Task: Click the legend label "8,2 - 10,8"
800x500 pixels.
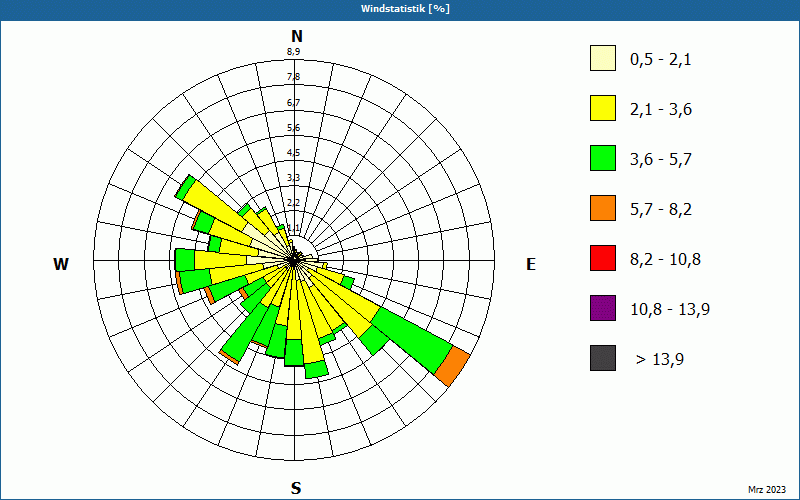Action: (665, 260)
